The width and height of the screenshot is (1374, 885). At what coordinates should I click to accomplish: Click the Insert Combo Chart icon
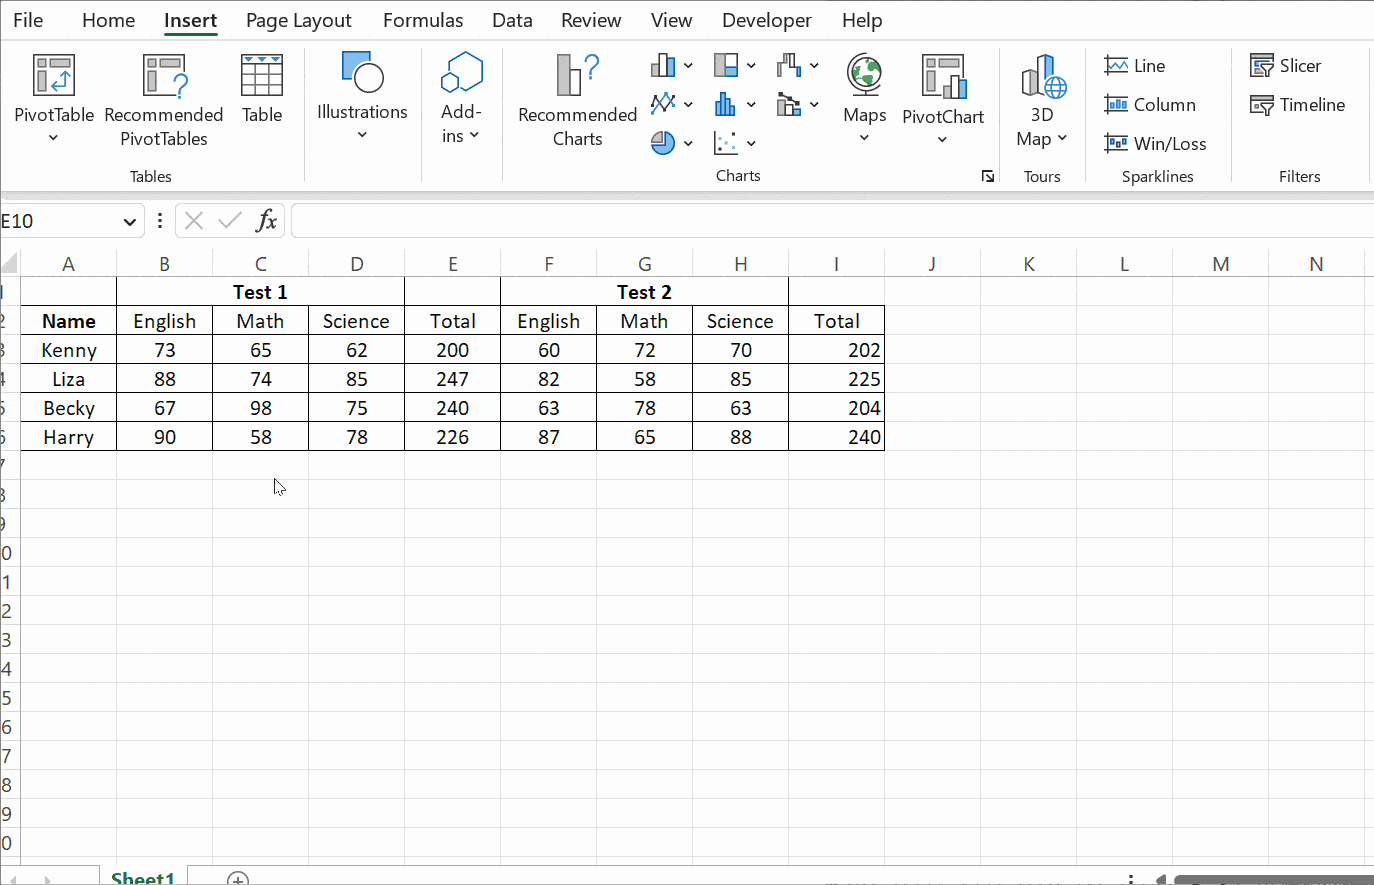pyautogui.click(x=789, y=104)
